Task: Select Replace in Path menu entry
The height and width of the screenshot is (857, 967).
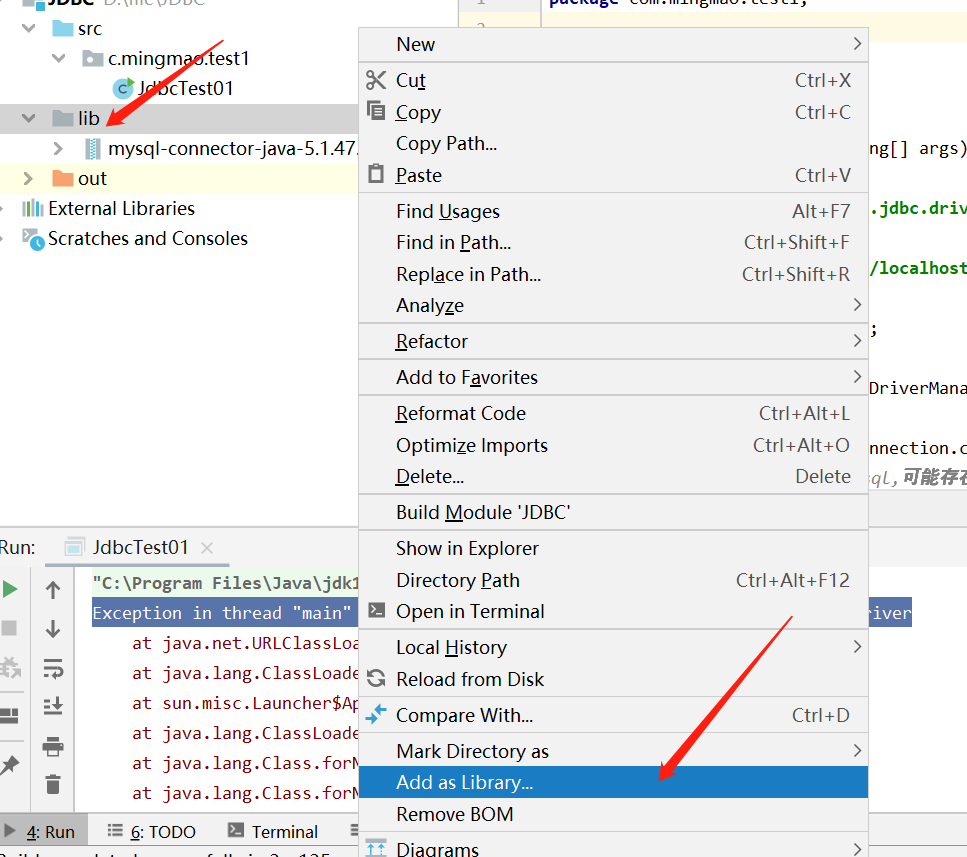Action: tap(613, 274)
